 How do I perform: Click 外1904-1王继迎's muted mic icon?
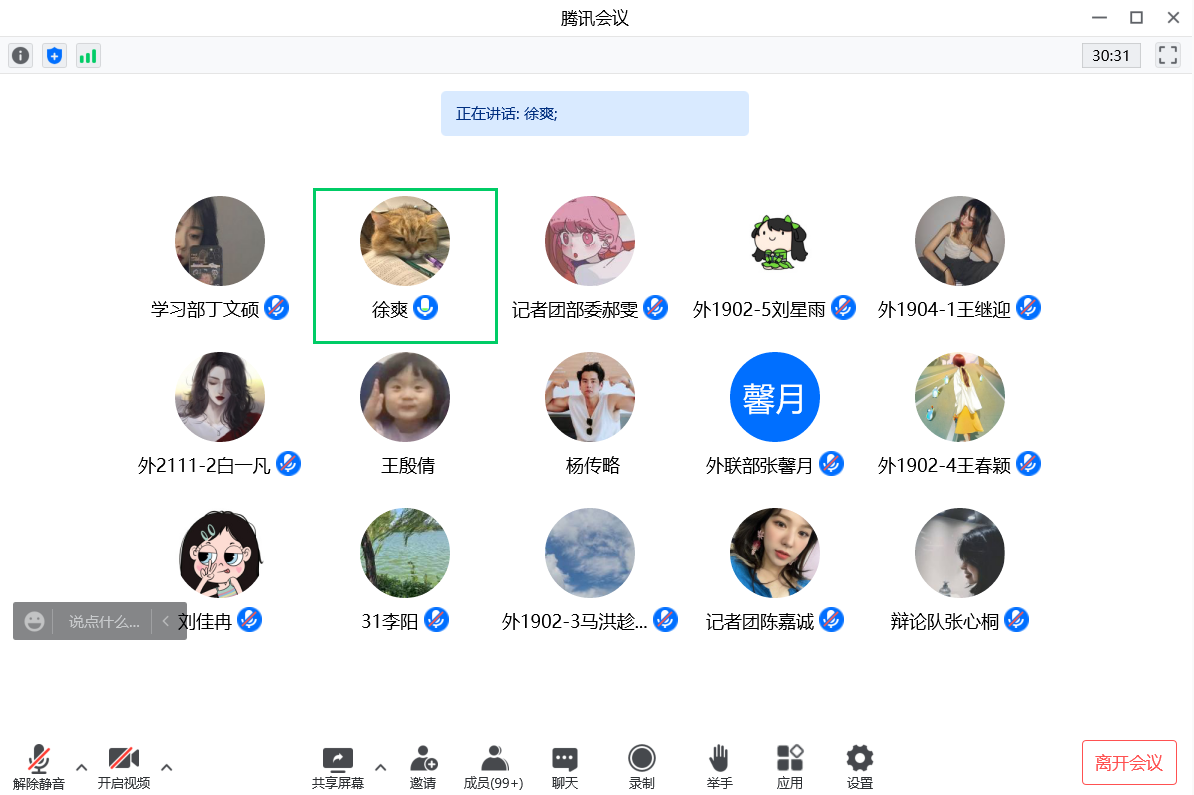pos(1028,308)
